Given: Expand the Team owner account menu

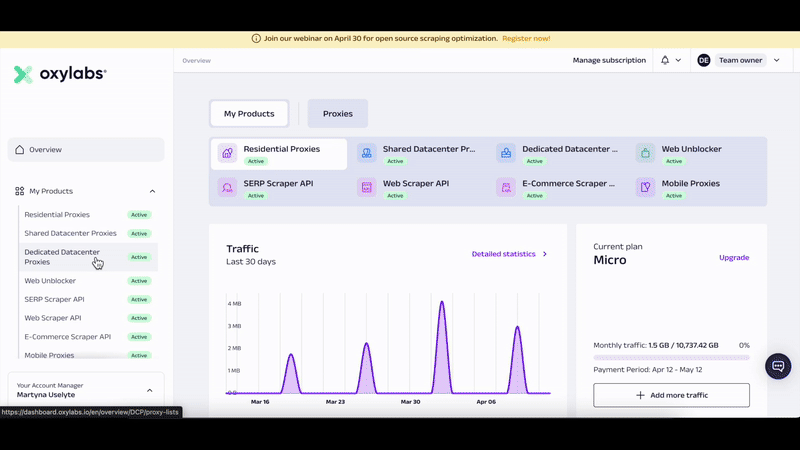Looking at the screenshot, I should point(739,60).
